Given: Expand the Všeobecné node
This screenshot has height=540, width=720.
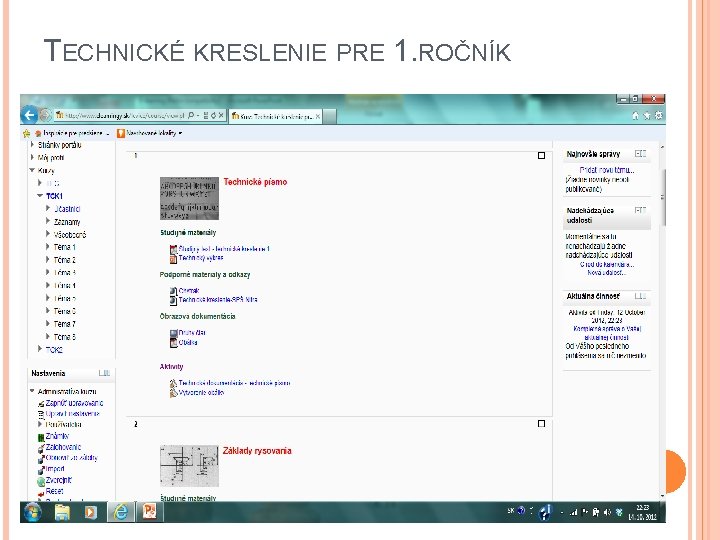Looking at the screenshot, I should coord(48,234).
